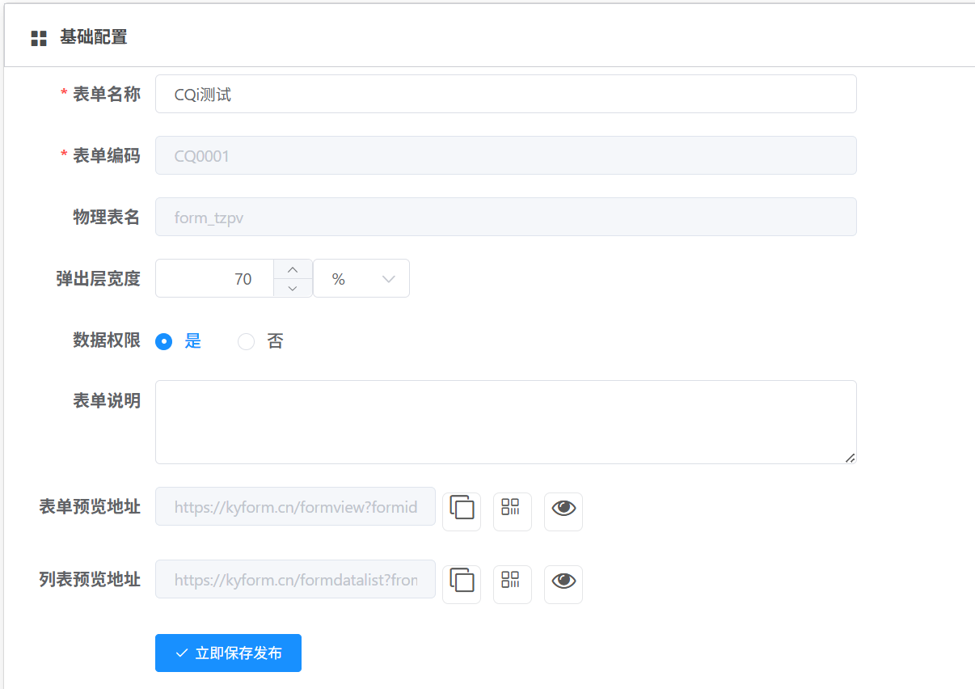The width and height of the screenshot is (975, 689).
Task: Show QR code for form preview address
Action: click(512, 508)
